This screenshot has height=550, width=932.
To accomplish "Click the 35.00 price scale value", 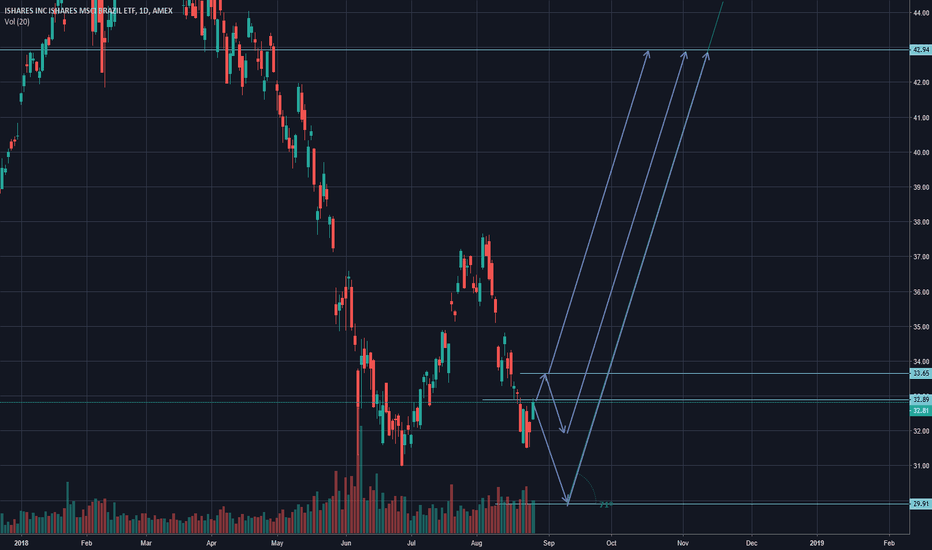I will 921,327.
